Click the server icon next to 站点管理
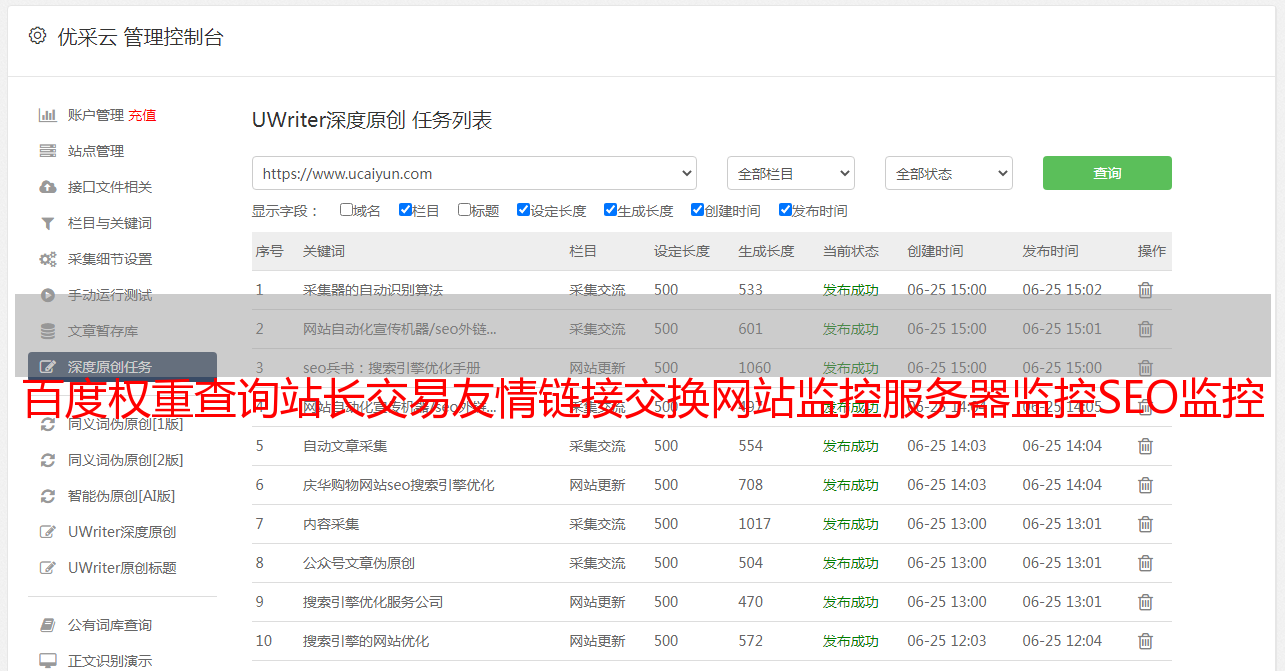 pos(47,151)
